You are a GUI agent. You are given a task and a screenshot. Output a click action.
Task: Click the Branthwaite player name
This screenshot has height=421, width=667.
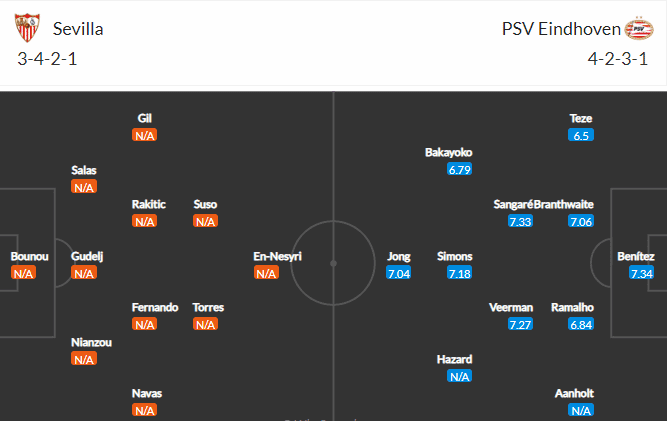tap(564, 204)
